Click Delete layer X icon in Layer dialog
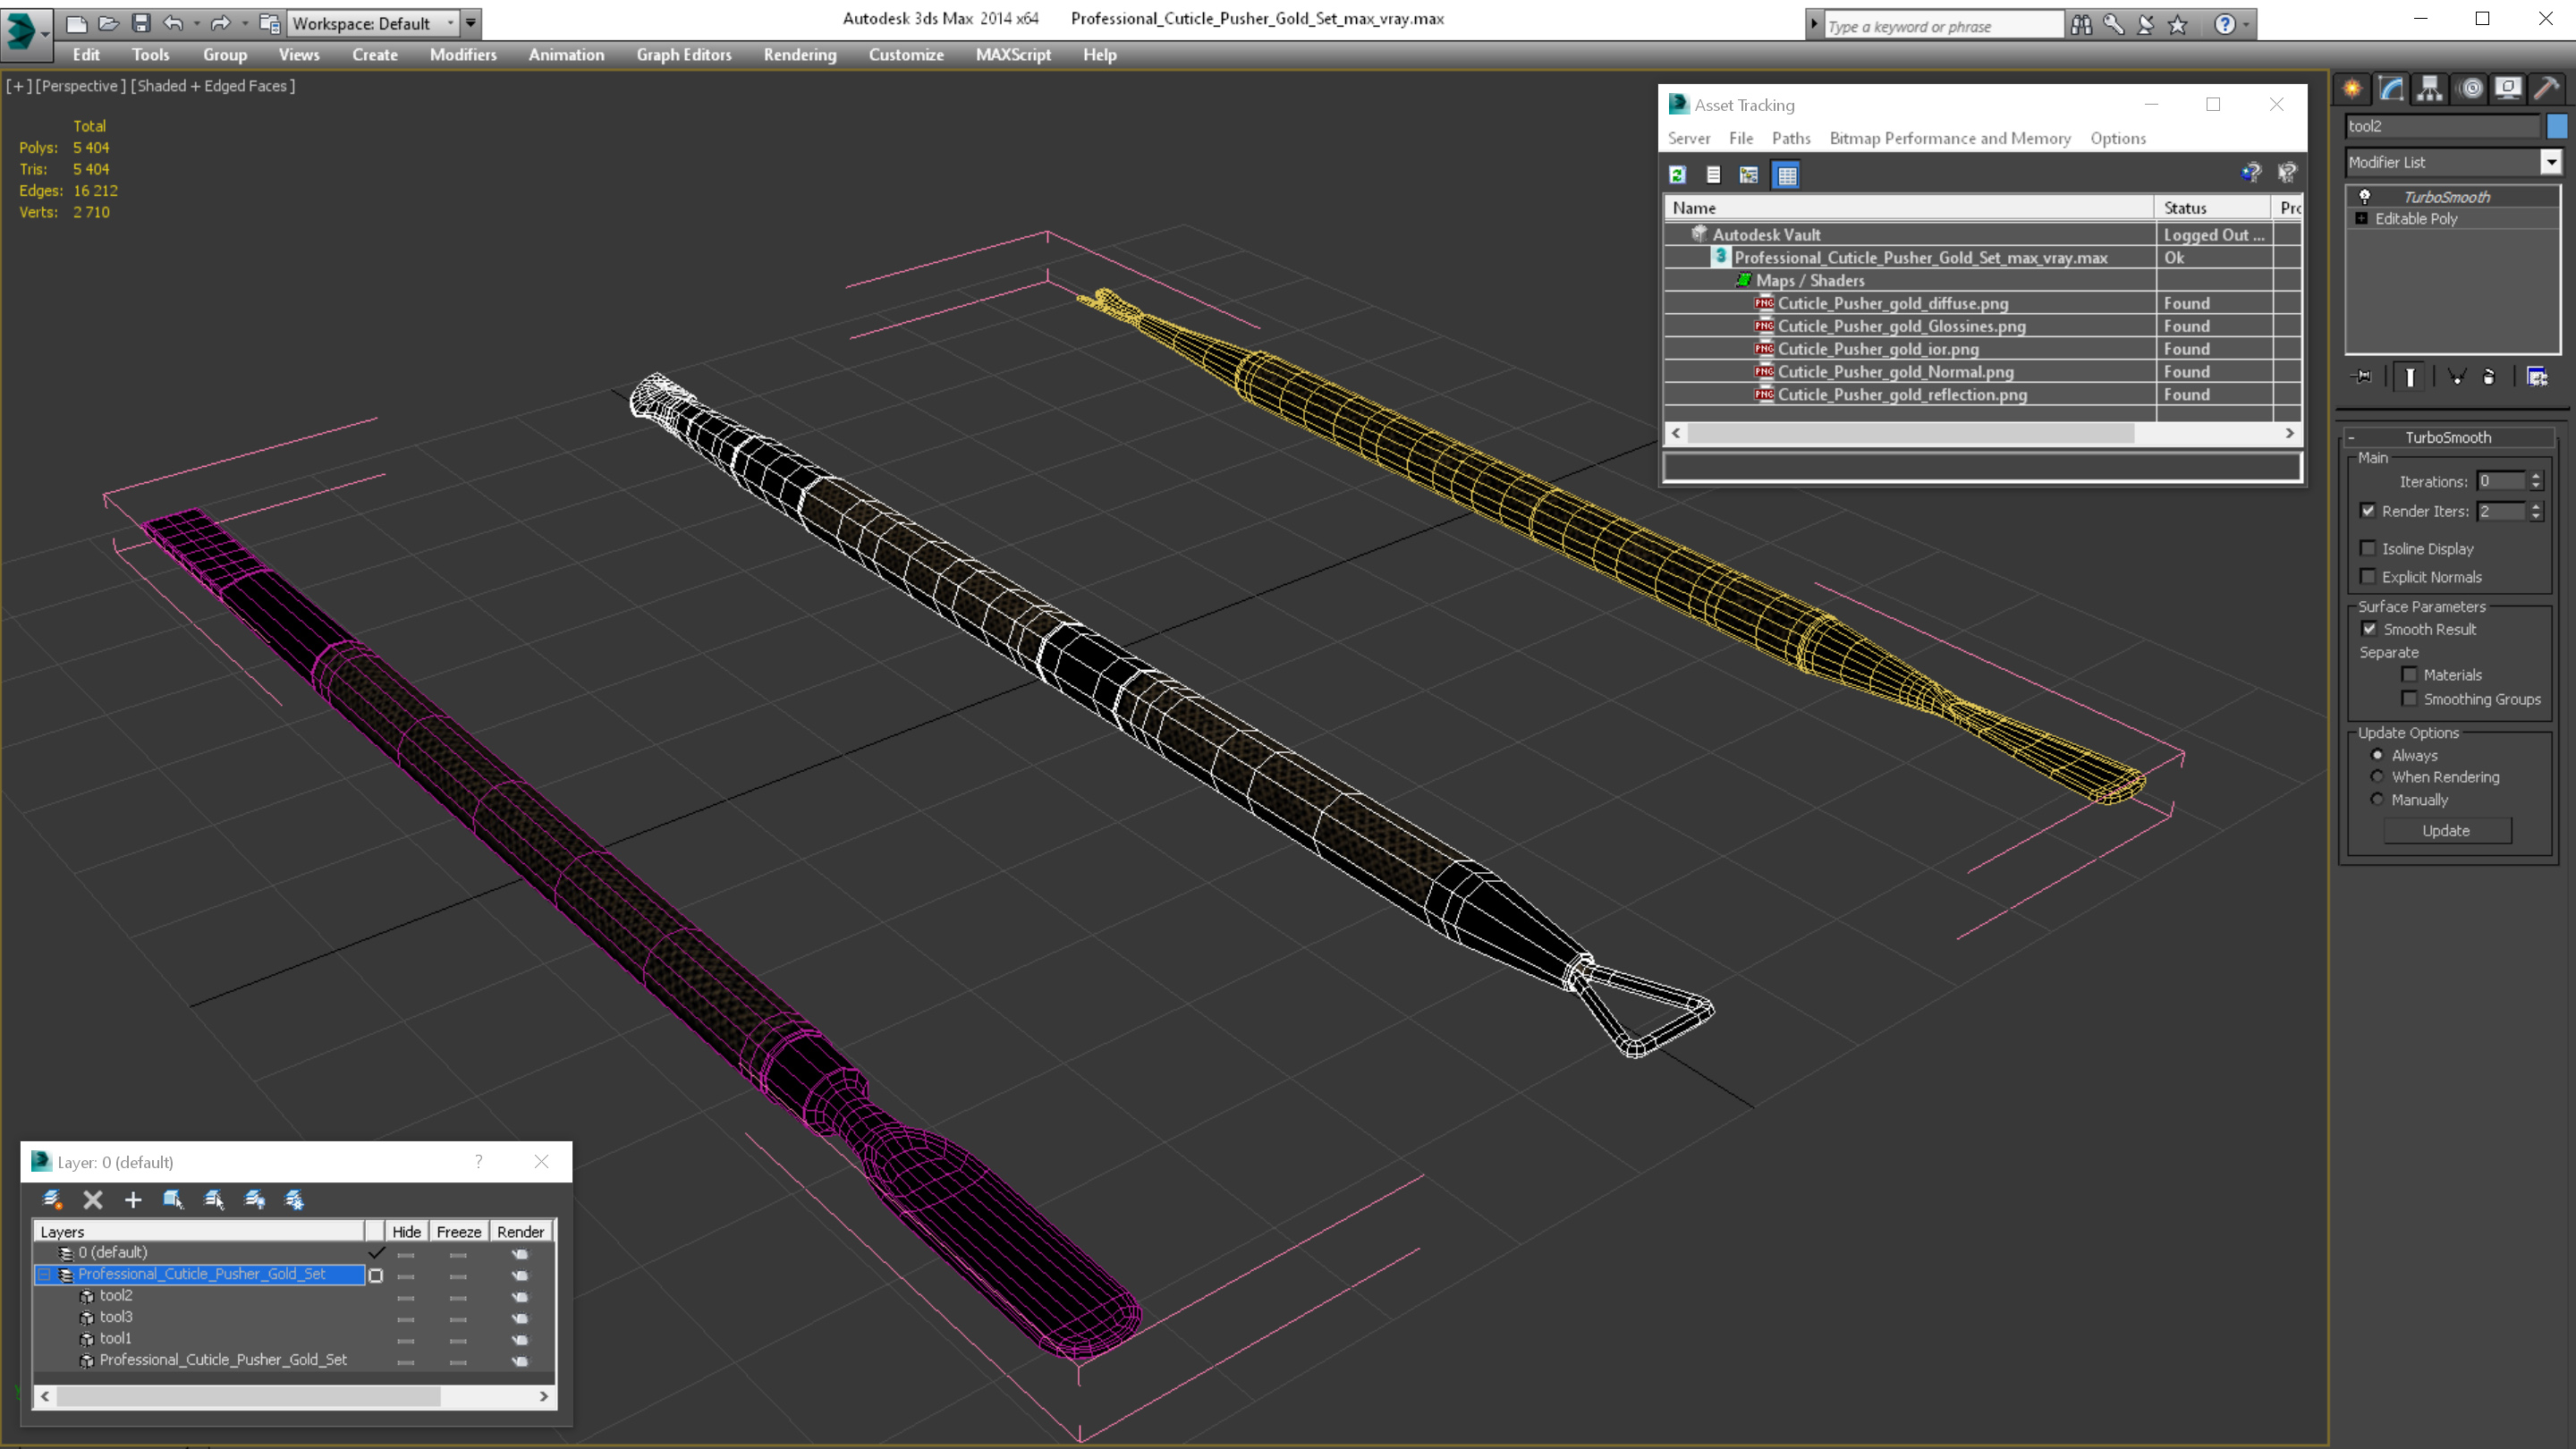The height and width of the screenshot is (1449, 2576). tap(93, 1199)
